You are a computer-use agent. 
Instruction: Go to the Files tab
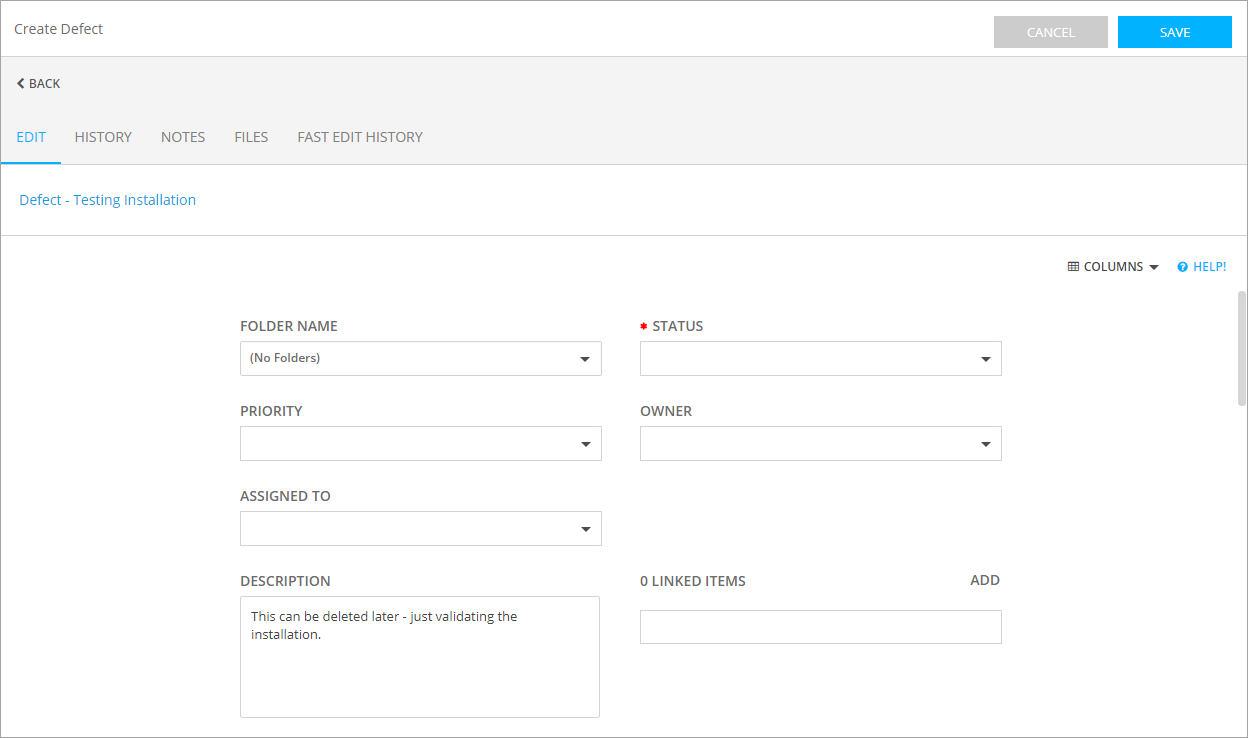(x=251, y=137)
